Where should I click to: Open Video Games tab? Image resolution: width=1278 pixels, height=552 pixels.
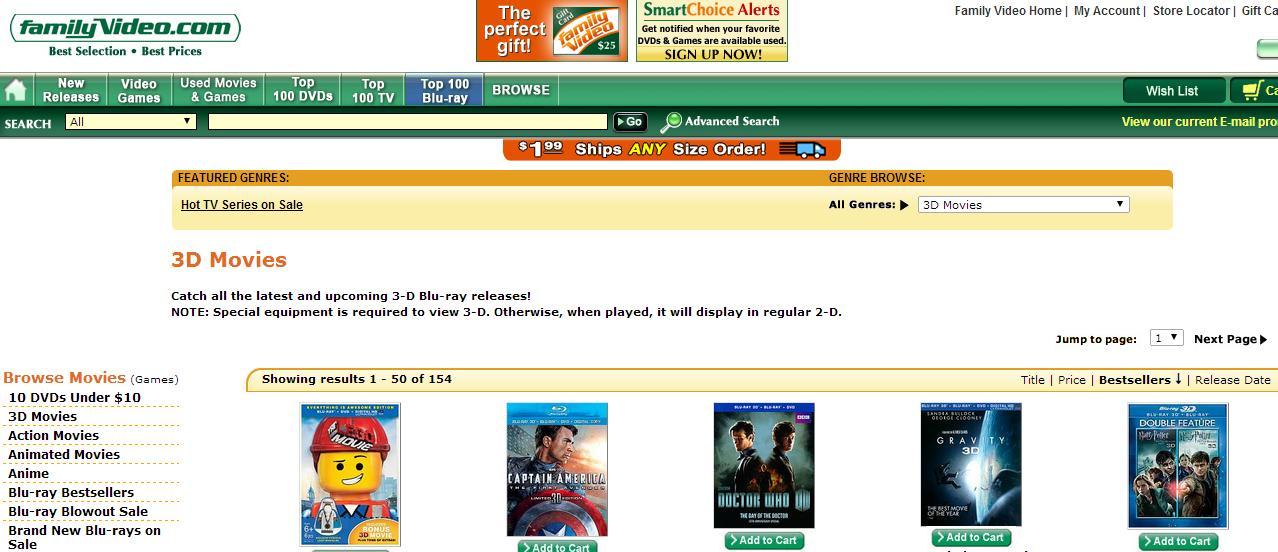pos(139,90)
